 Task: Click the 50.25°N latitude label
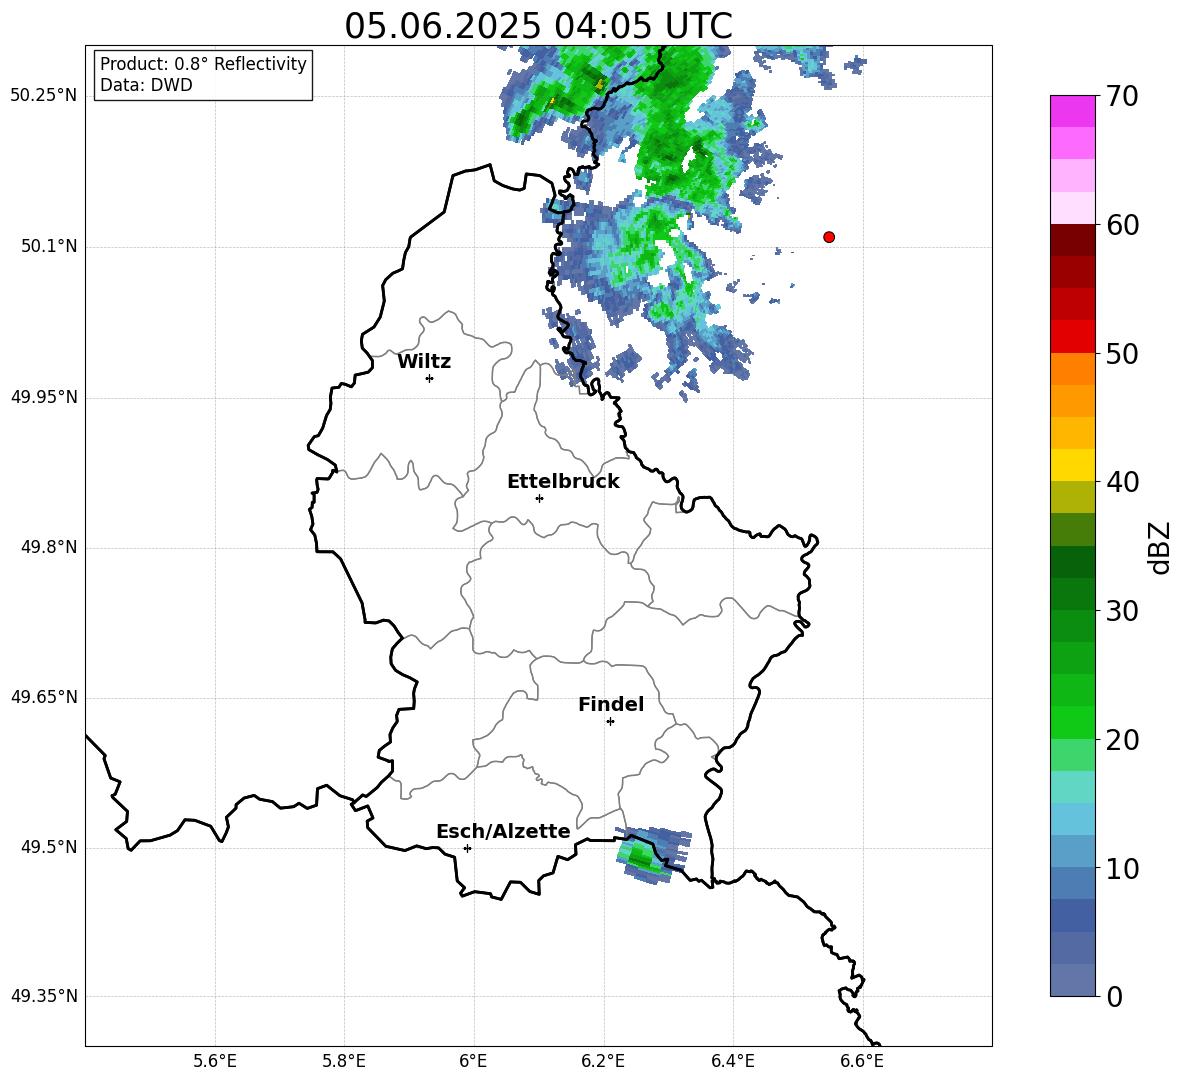pos(44,96)
